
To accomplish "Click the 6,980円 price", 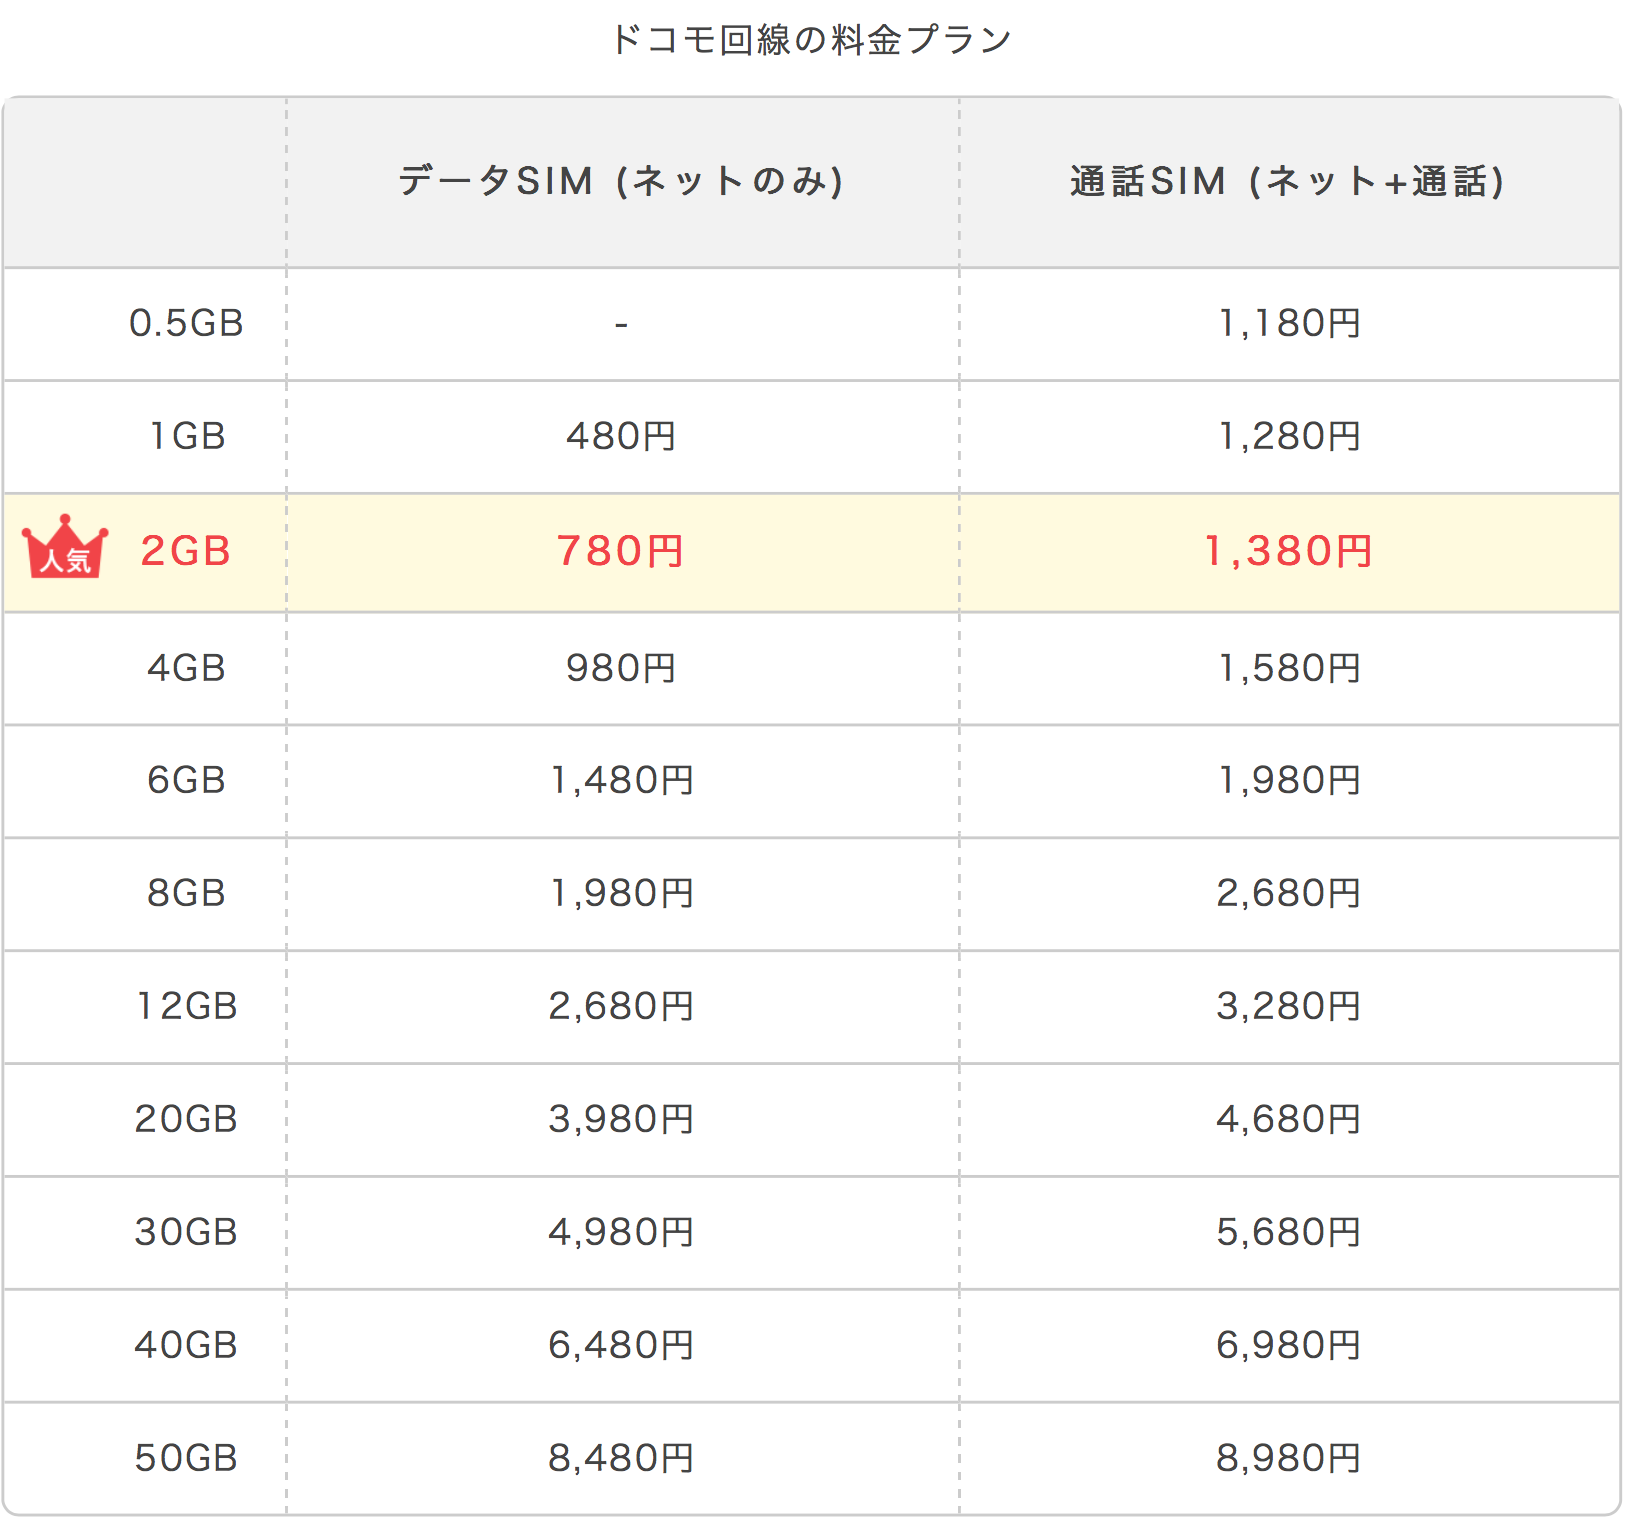I will point(1289,1345).
